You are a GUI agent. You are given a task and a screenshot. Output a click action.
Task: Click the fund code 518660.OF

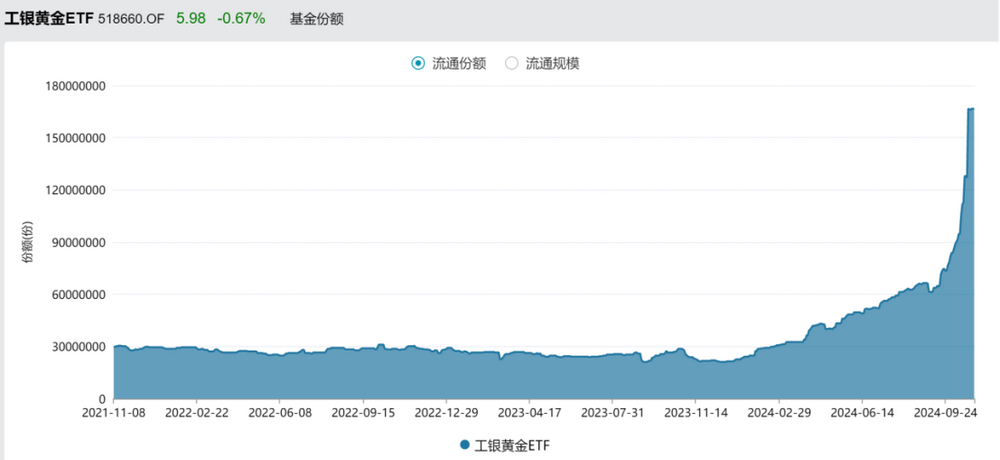[x=131, y=19]
